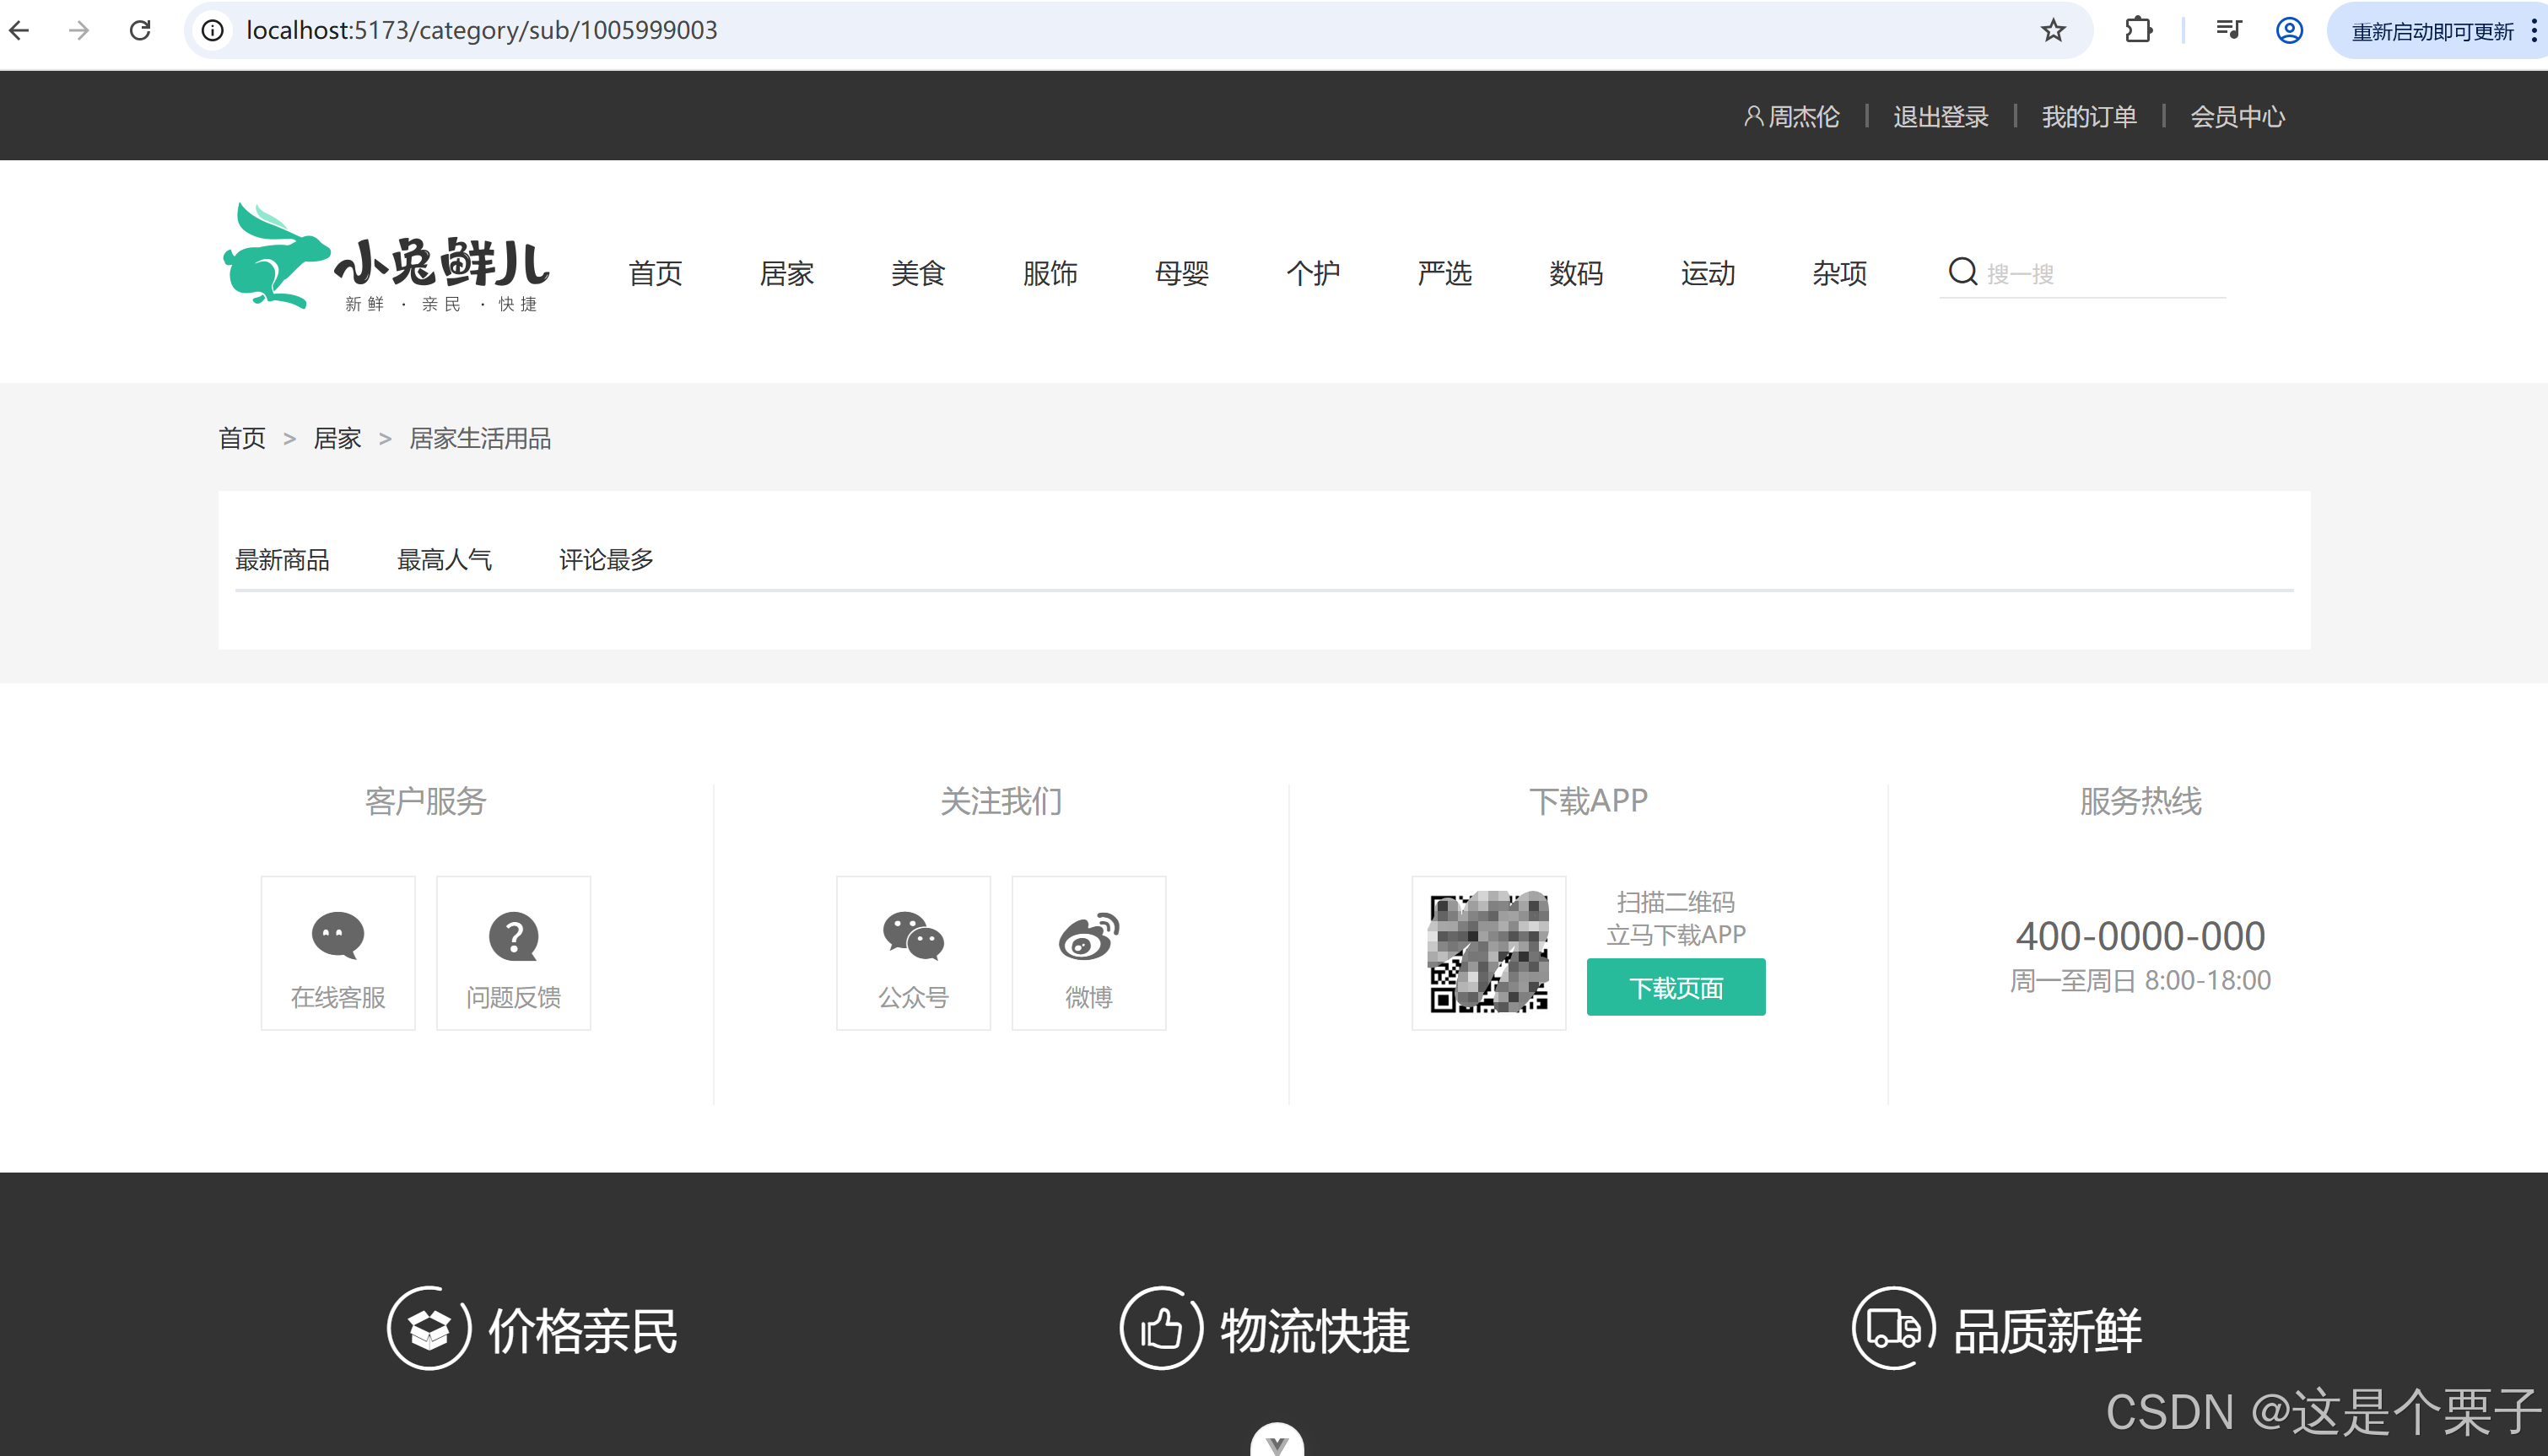Click 居家 in the breadcrumb
The height and width of the screenshot is (1456, 2548).
(337, 438)
